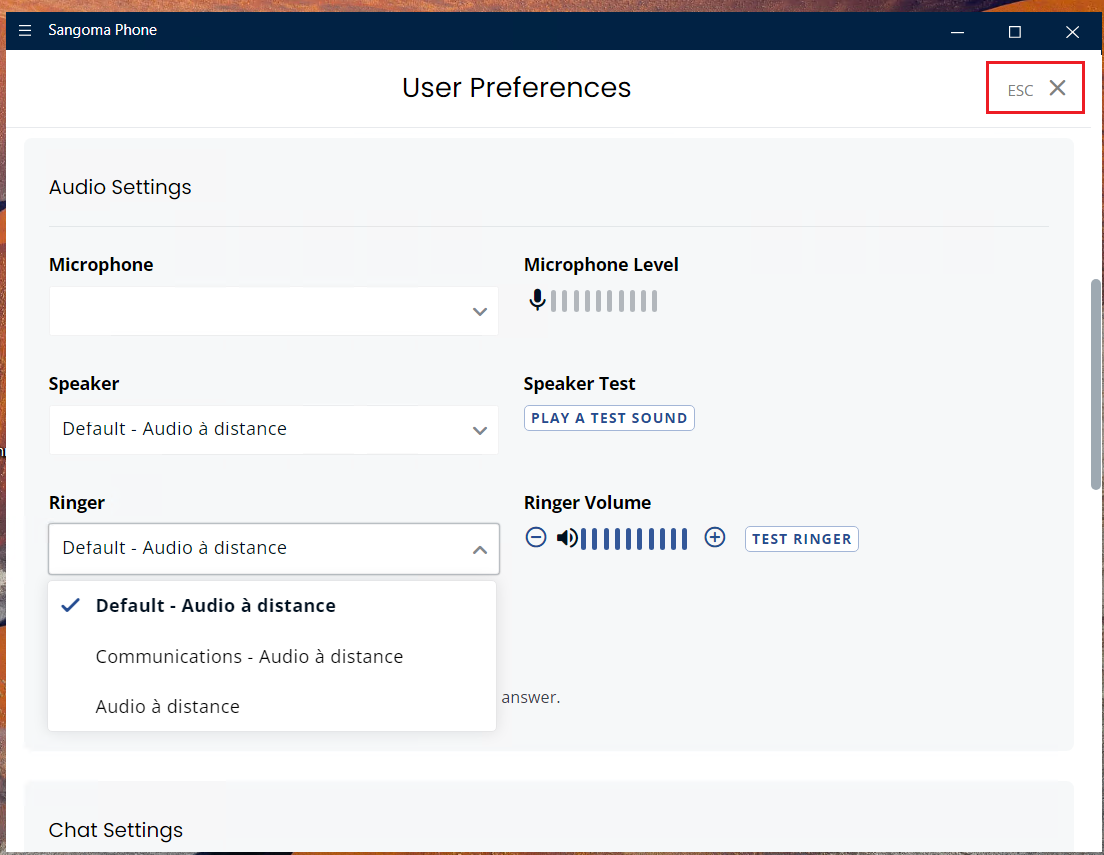Close the Sangoma Phone window
The height and width of the screenshot is (855, 1104).
tap(1072, 32)
